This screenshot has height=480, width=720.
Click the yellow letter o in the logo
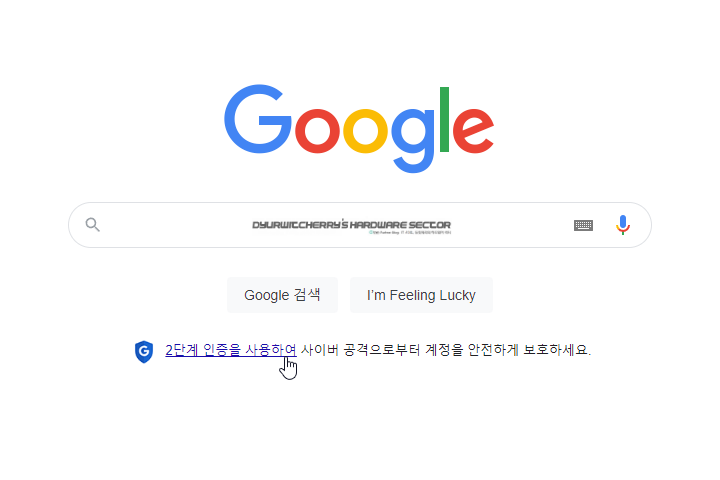(366, 130)
